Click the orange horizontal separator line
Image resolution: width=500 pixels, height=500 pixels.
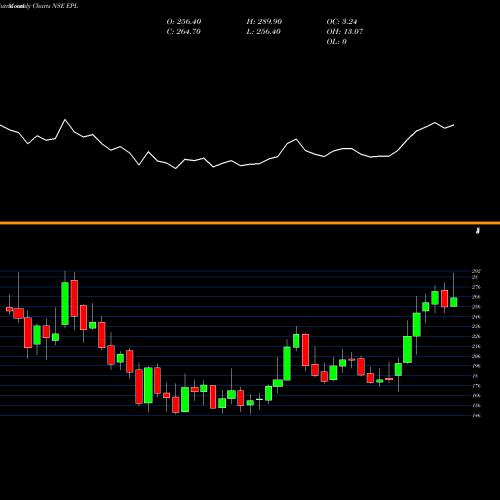coord(250,223)
